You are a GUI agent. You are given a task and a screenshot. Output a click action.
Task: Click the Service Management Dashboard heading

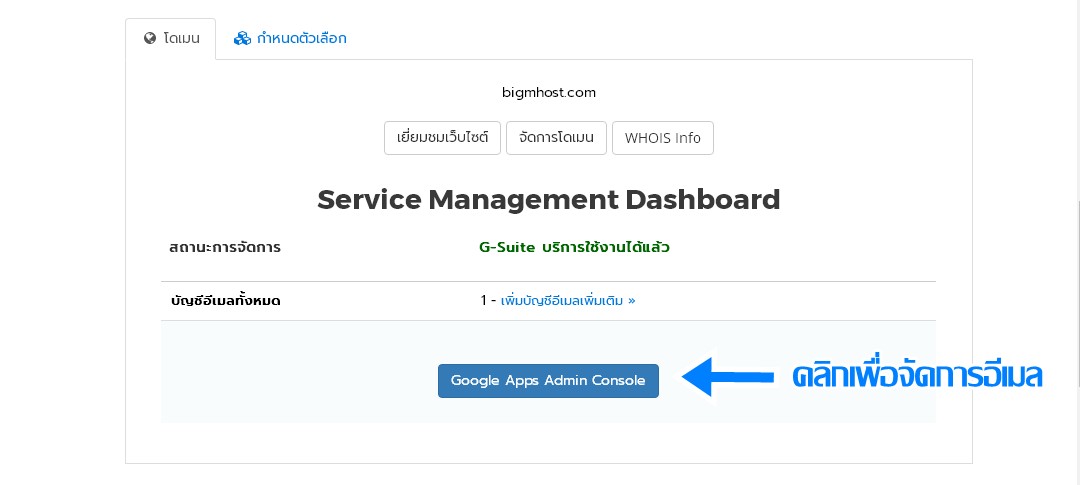pos(549,200)
